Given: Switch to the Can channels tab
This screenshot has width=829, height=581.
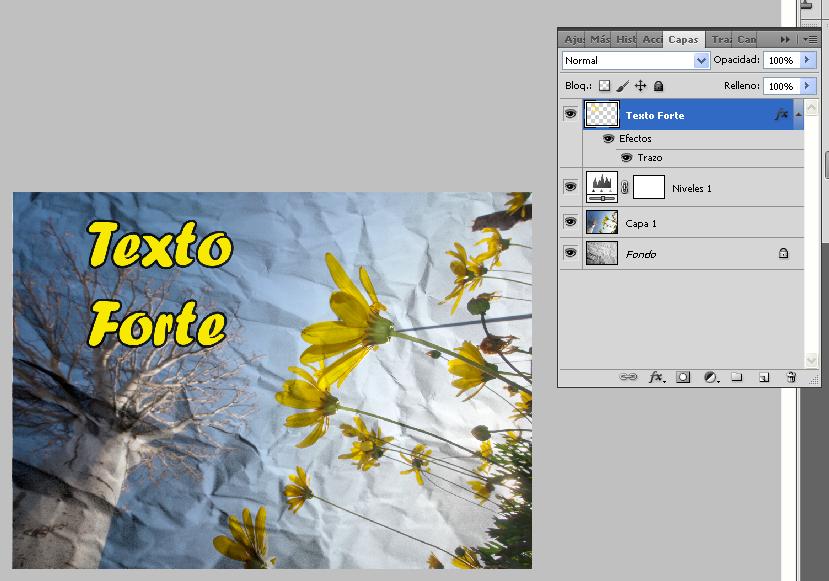Looking at the screenshot, I should click(746, 39).
